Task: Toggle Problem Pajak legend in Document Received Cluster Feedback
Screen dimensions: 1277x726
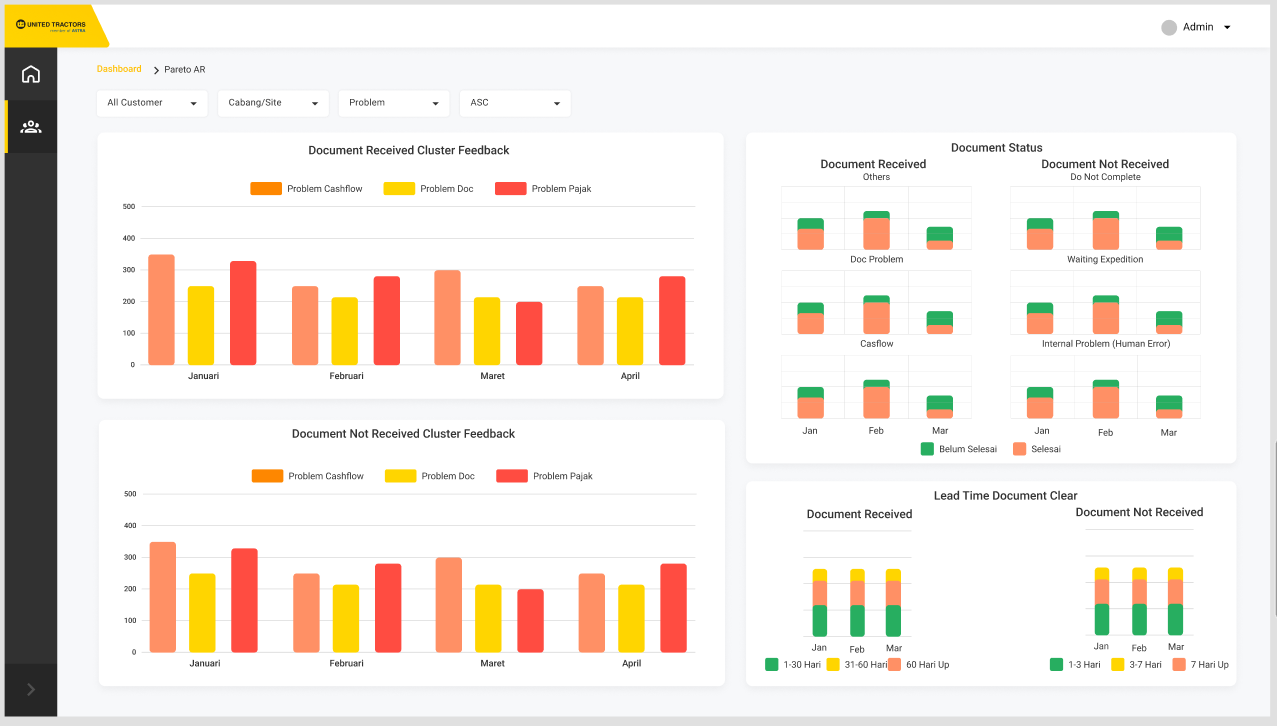Action: click(x=543, y=189)
